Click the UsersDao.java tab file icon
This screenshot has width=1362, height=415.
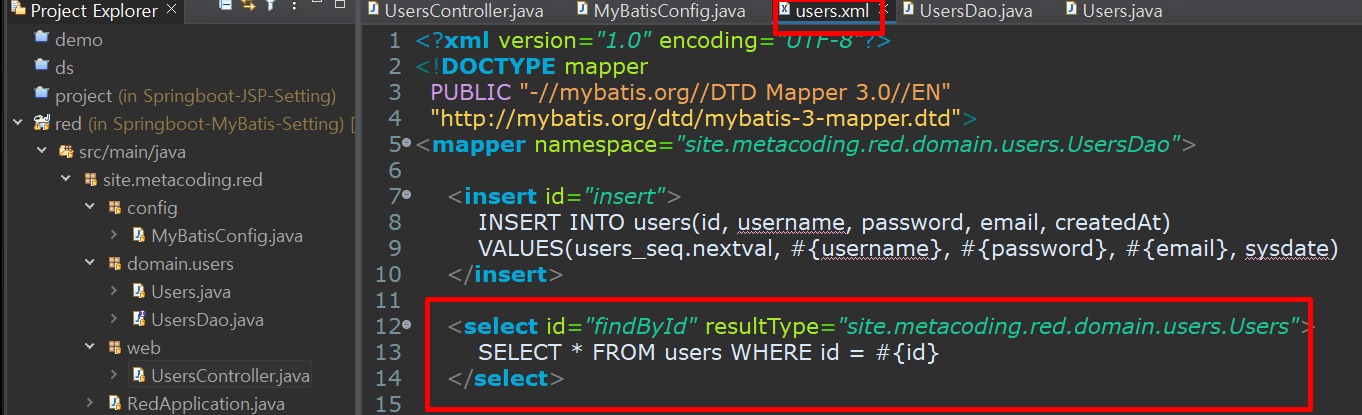907,10
